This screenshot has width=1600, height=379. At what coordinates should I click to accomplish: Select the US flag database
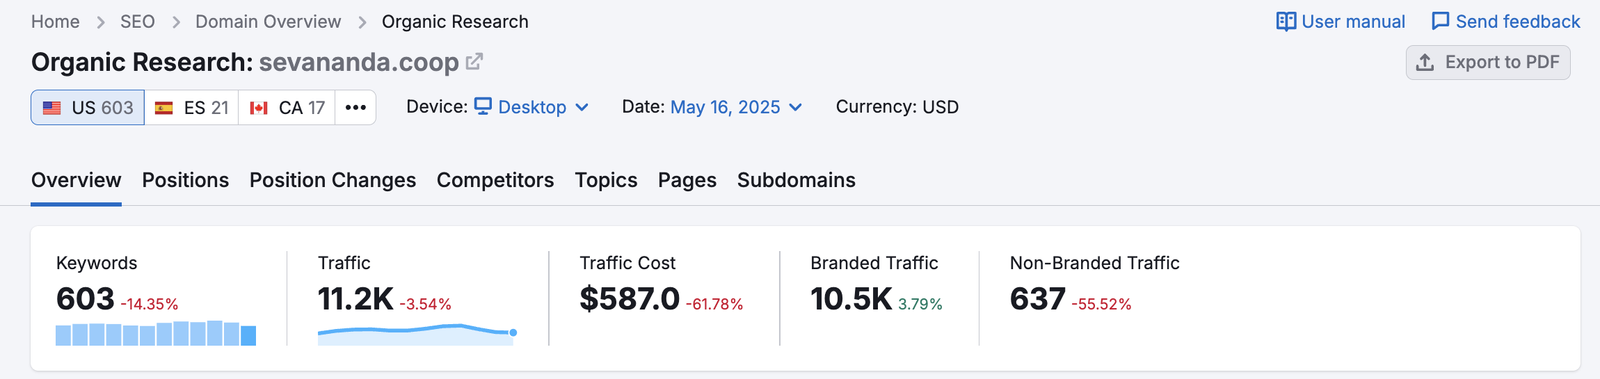click(x=88, y=107)
